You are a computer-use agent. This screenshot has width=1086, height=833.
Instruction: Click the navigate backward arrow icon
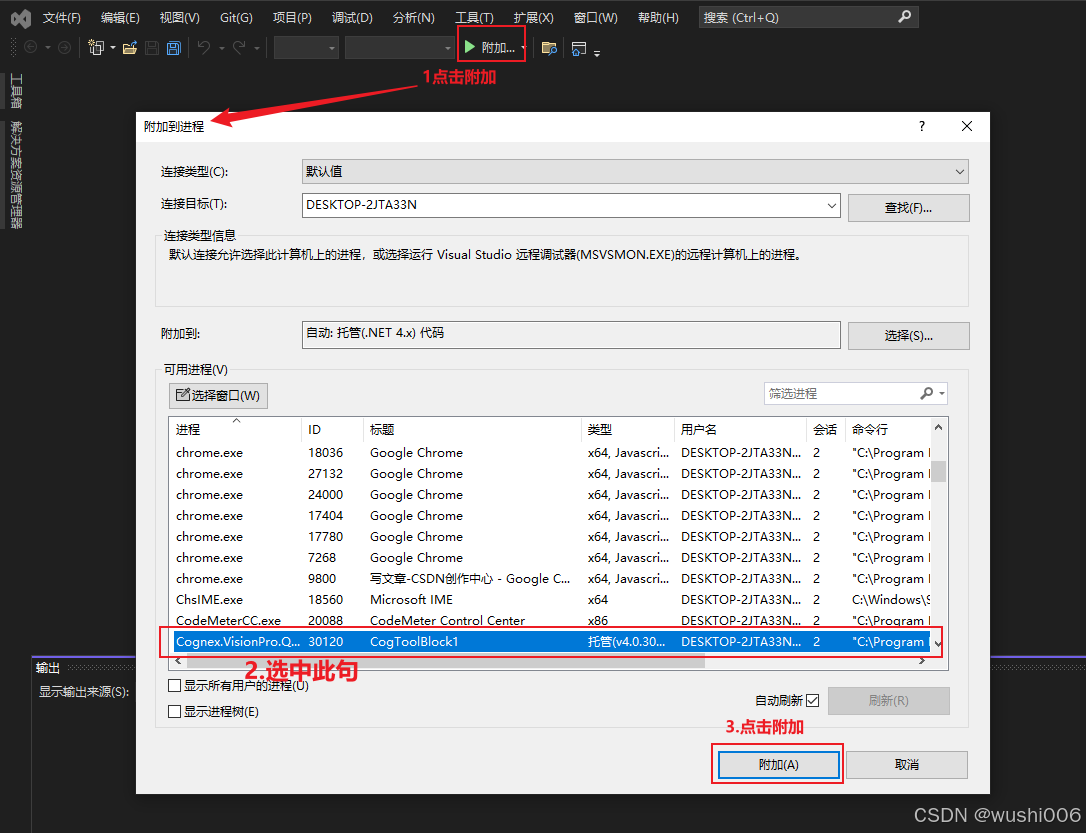point(30,47)
